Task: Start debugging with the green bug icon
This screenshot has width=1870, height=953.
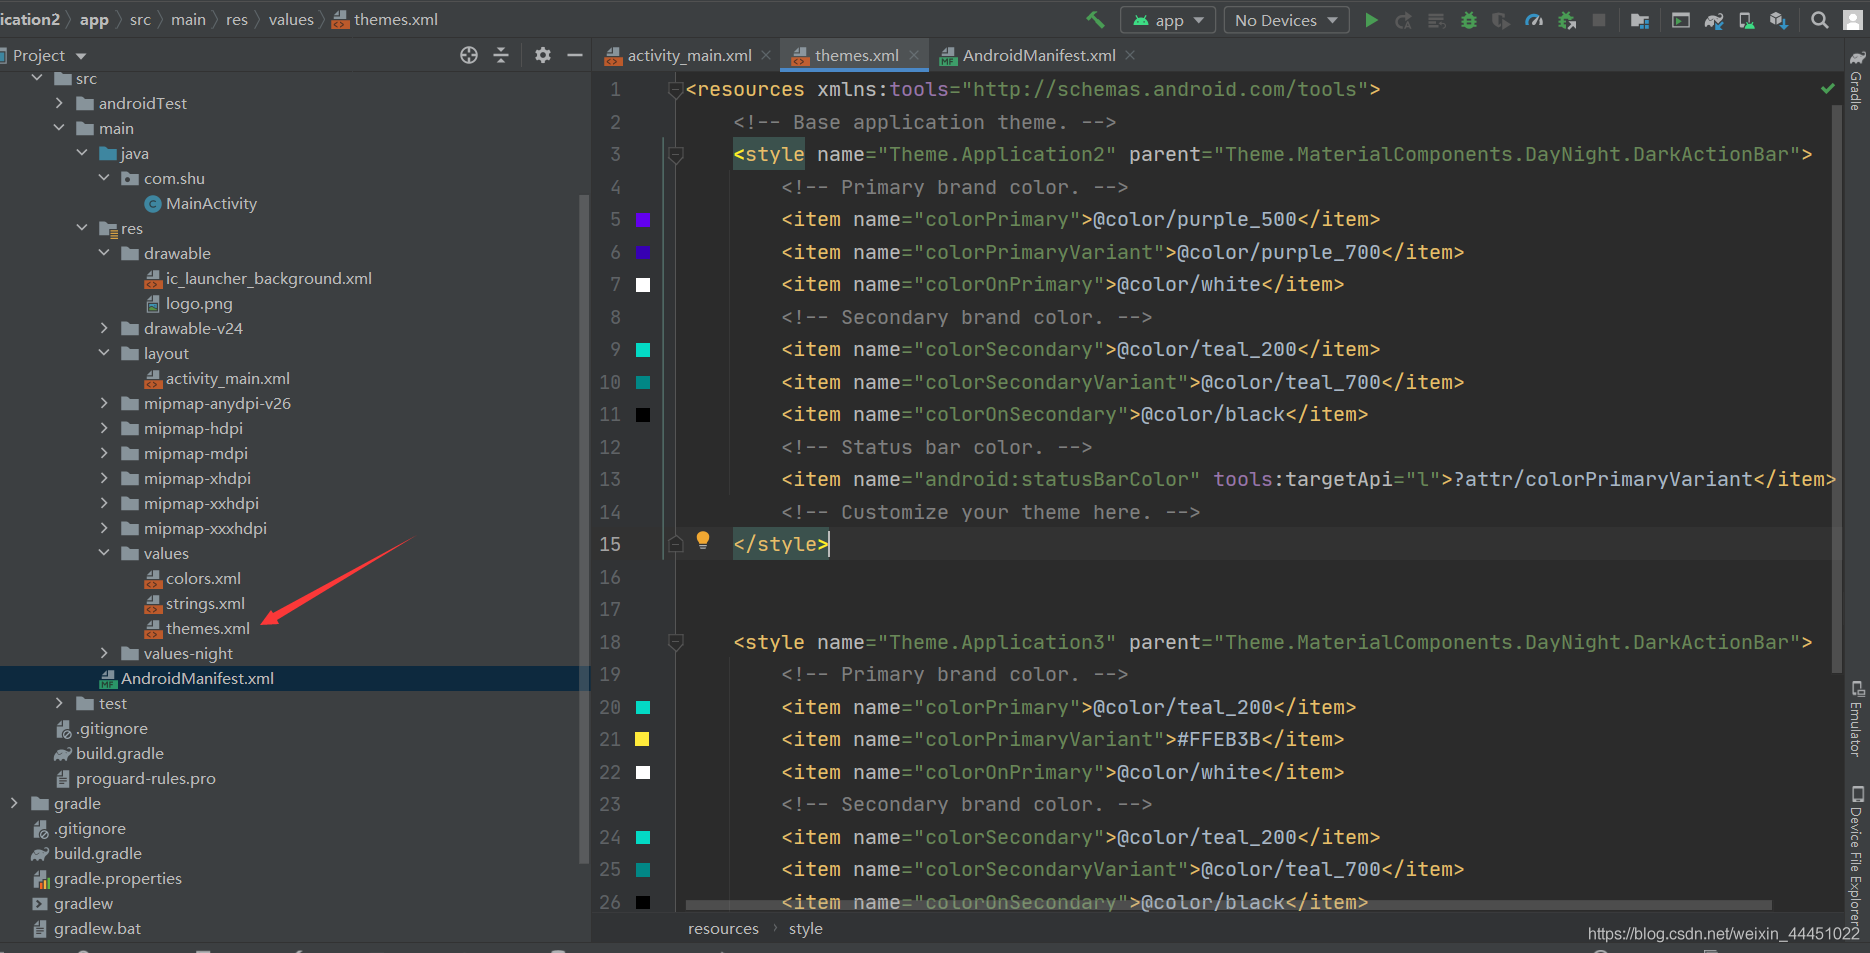Action: click(x=1468, y=20)
